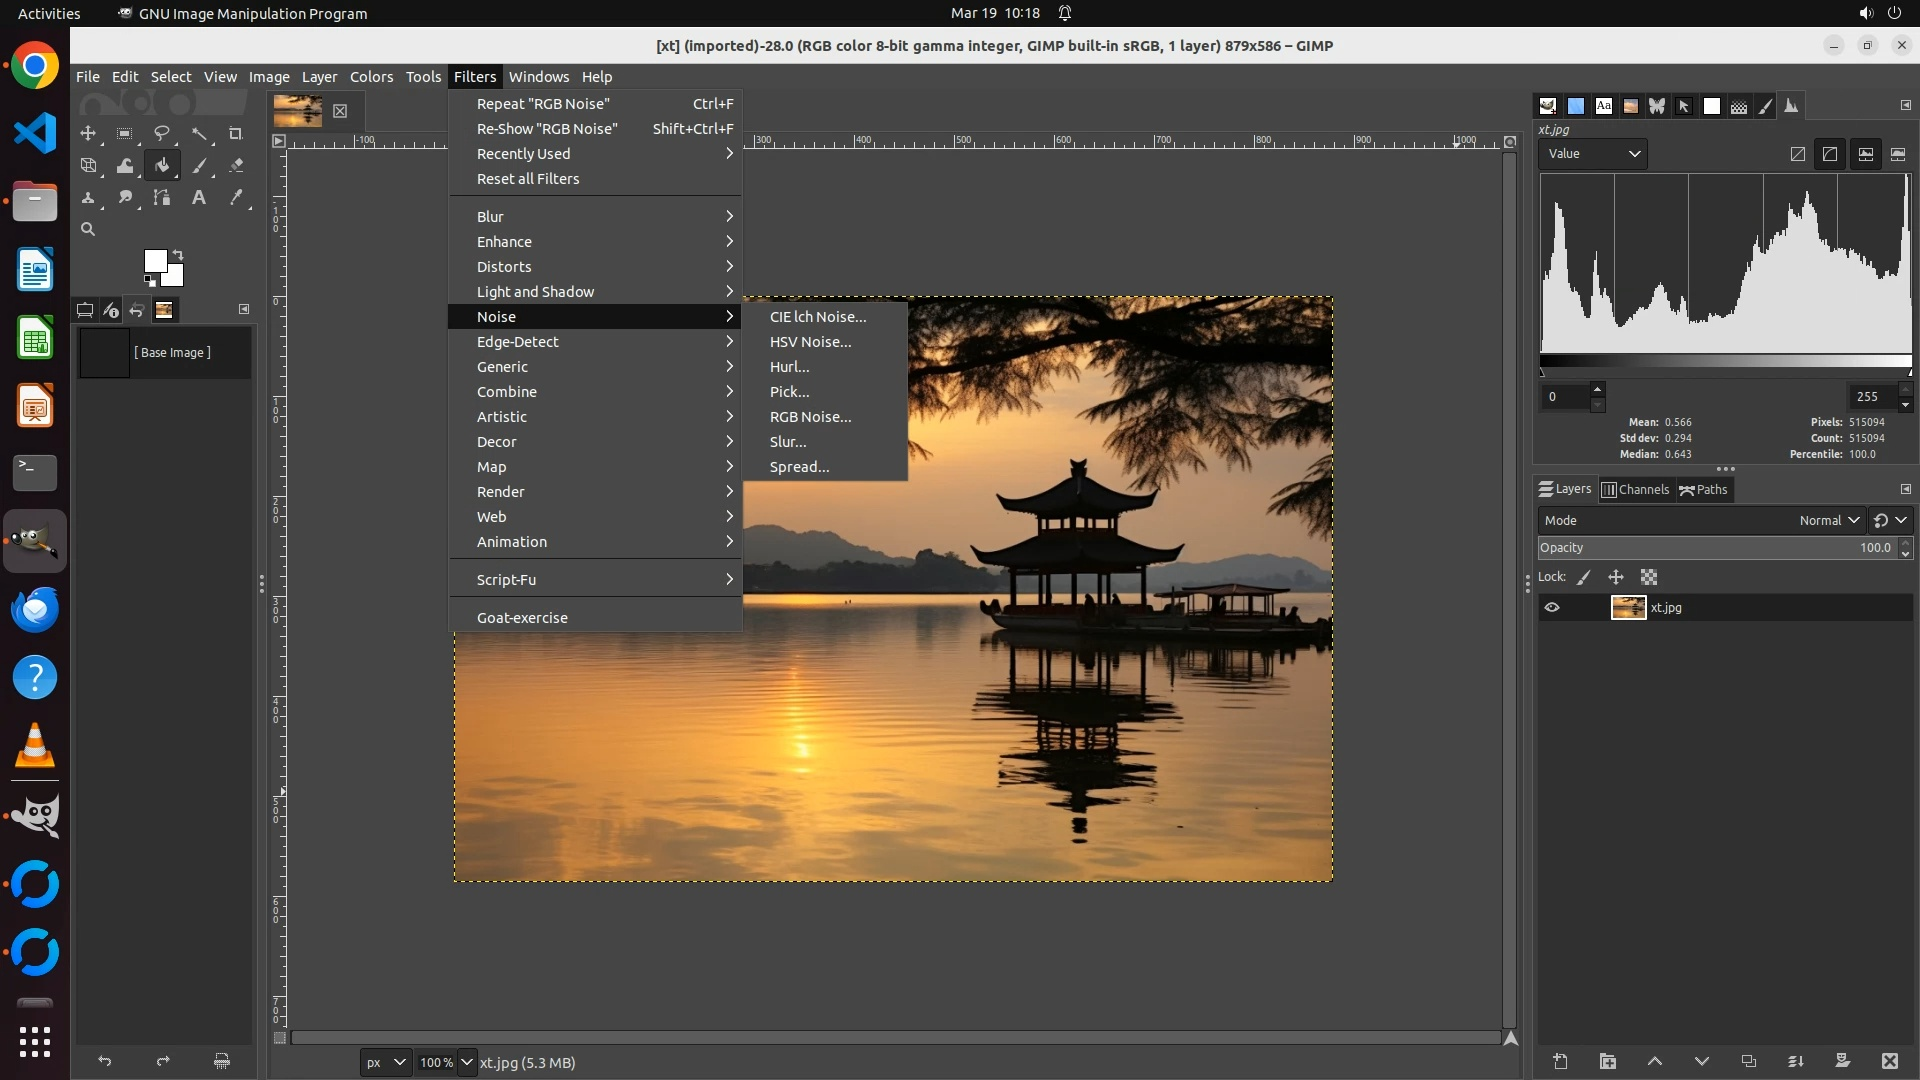The width and height of the screenshot is (1920, 1080).
Task: Choose RGB Noise... from Noise submenu
Action: coord(810,417)
